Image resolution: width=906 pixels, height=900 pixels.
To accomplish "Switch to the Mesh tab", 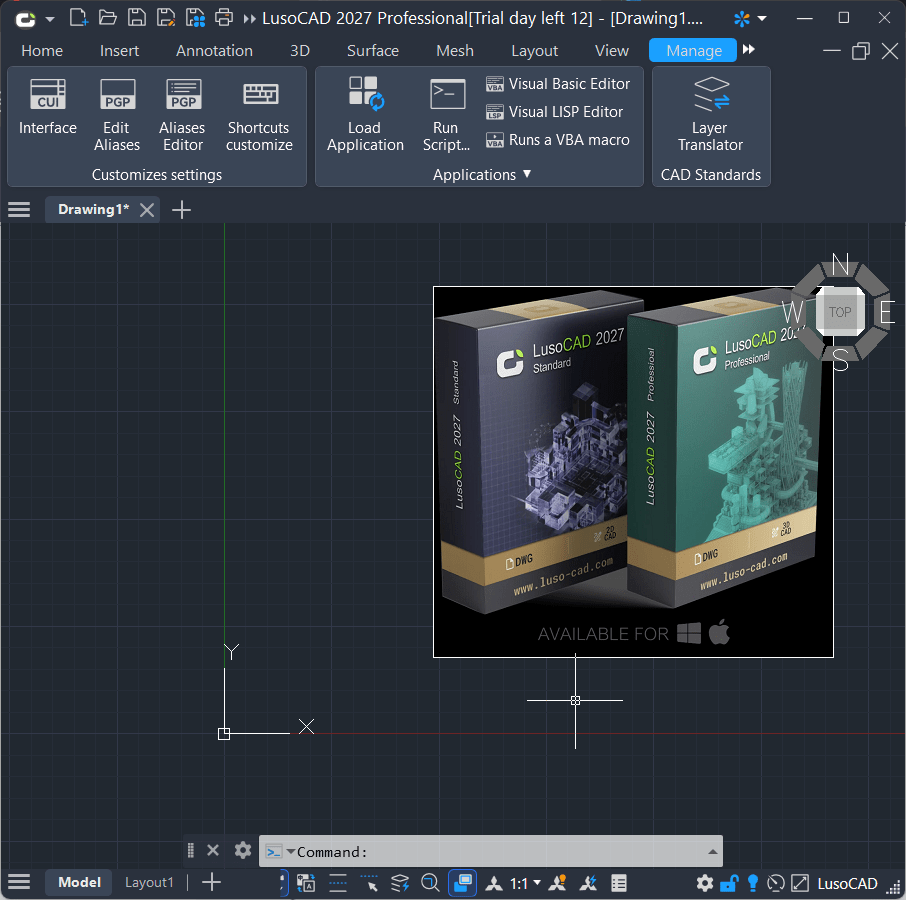I will click(x=455, y=51).
